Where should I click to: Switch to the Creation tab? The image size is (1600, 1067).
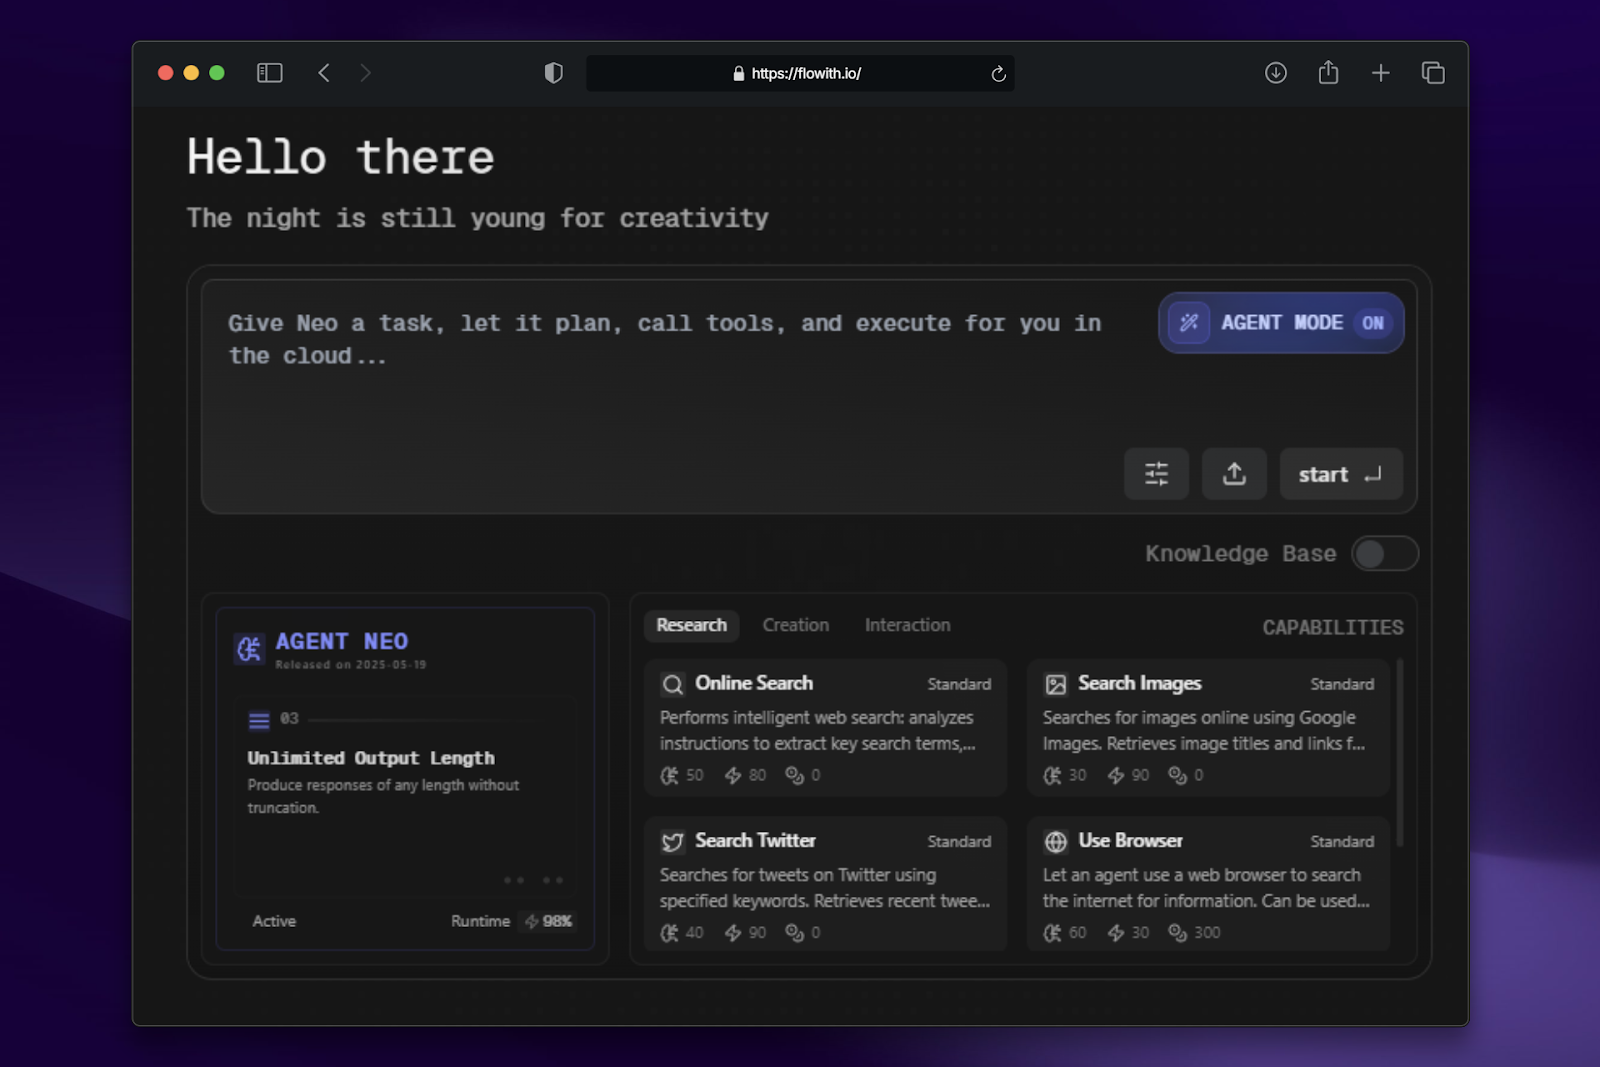[x=795, y=625]
